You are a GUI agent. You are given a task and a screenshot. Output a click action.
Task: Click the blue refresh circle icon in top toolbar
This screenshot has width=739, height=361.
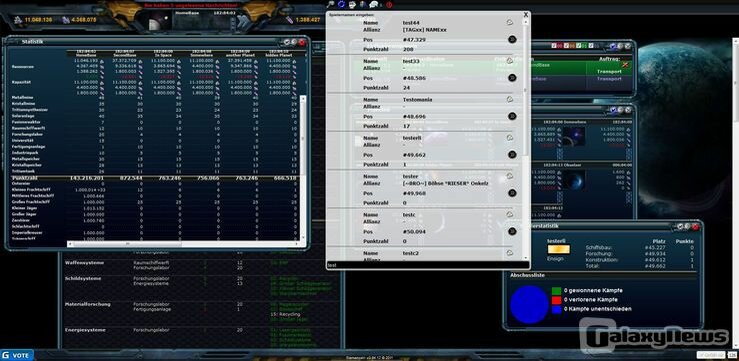click(x=341, y=4)
